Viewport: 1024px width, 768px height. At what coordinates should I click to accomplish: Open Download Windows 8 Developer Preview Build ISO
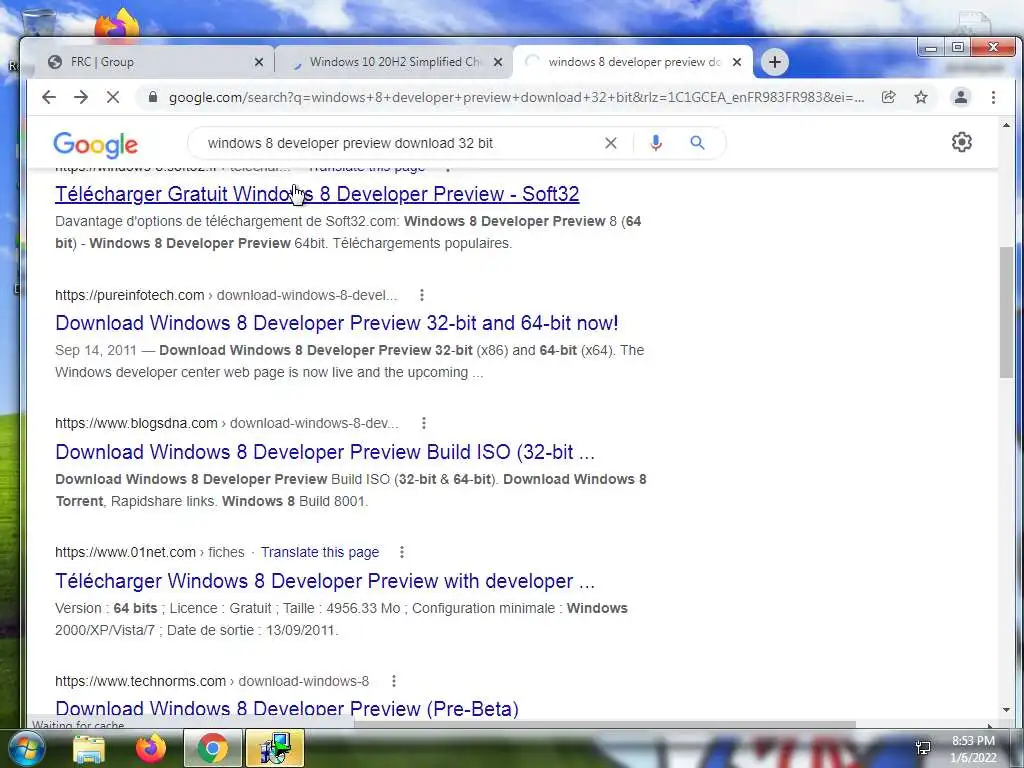click(x=325, y=452)
